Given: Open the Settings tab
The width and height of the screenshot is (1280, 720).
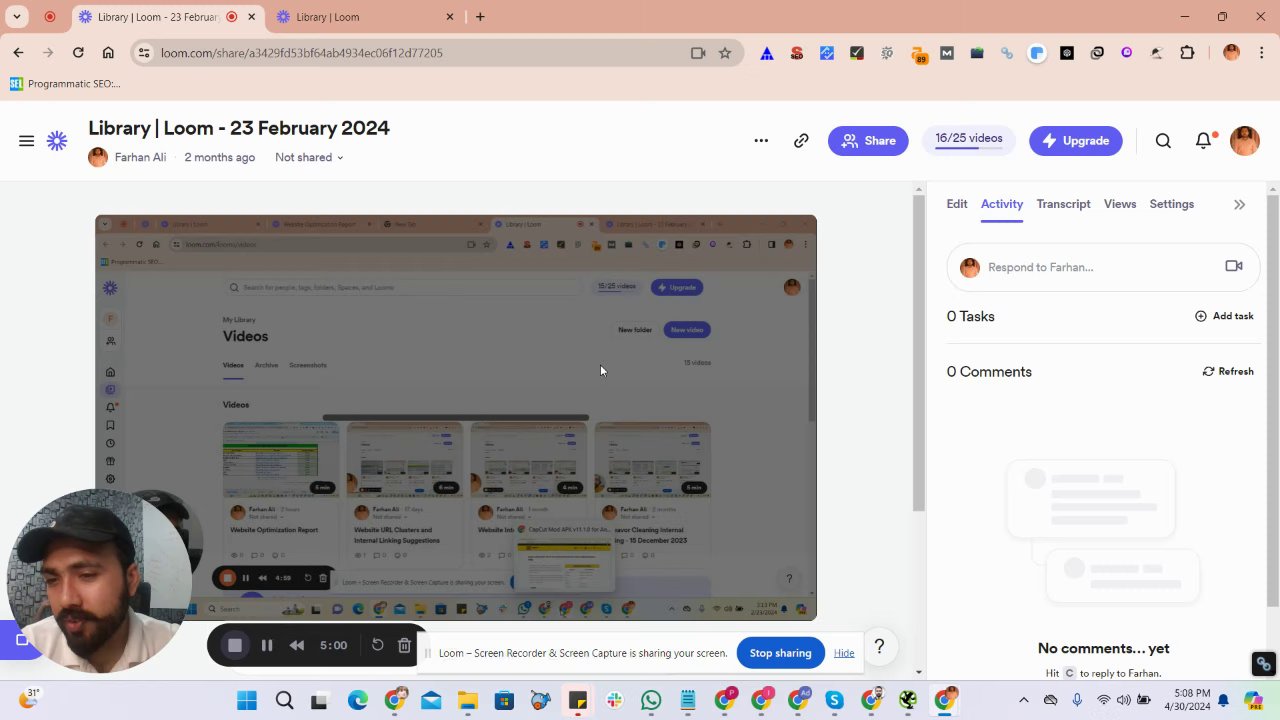Looking at the screenshot, I should point(1172,204).
